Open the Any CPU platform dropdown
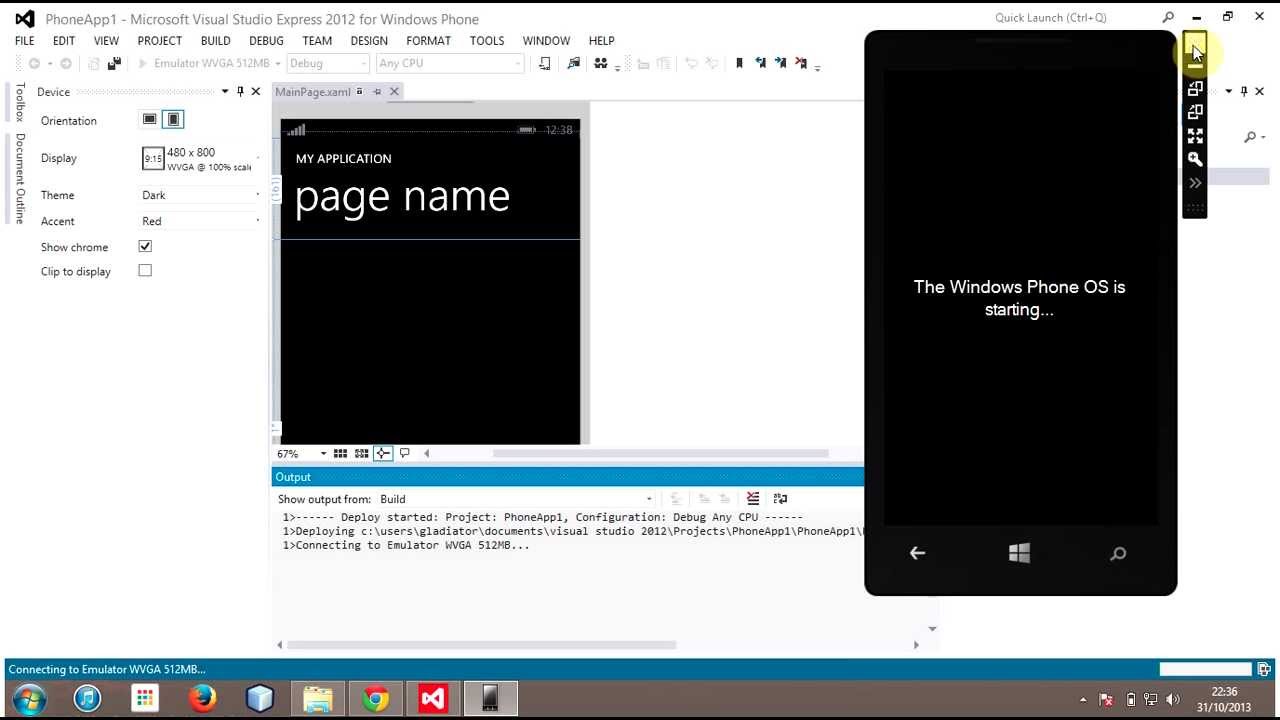Screen dimensions: 1280x720 (450, 63)
